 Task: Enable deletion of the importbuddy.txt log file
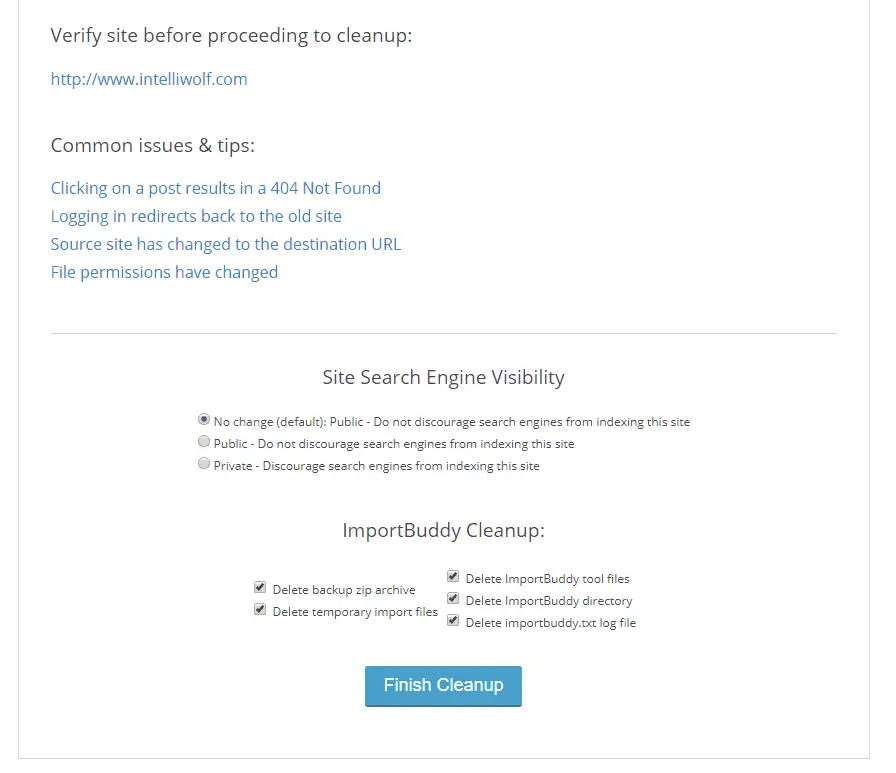453,620
